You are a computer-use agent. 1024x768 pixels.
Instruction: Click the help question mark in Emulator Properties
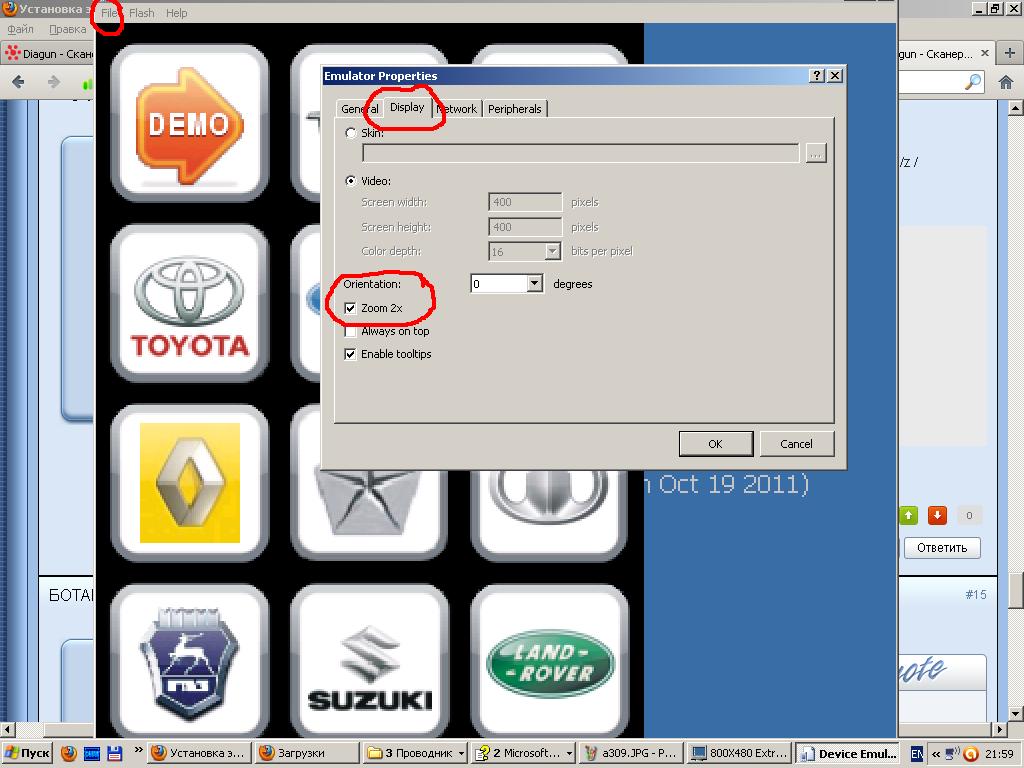(816, 76)
